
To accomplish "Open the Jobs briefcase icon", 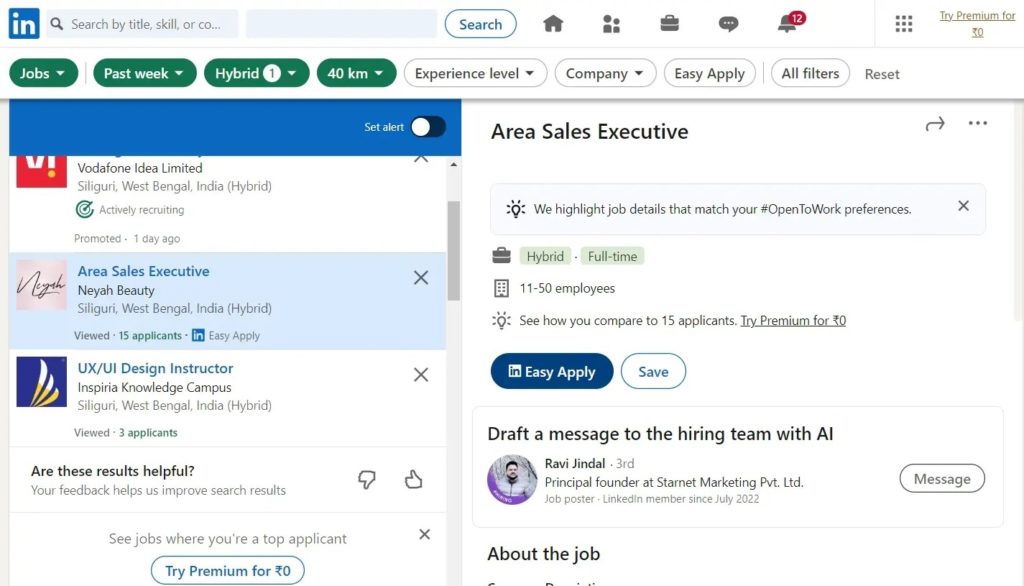I will coord(669,22).
